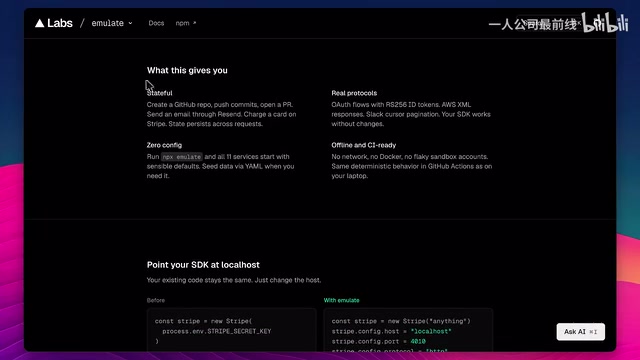Click the 'Offline and CI-ready' title

[x=364, y=145]
